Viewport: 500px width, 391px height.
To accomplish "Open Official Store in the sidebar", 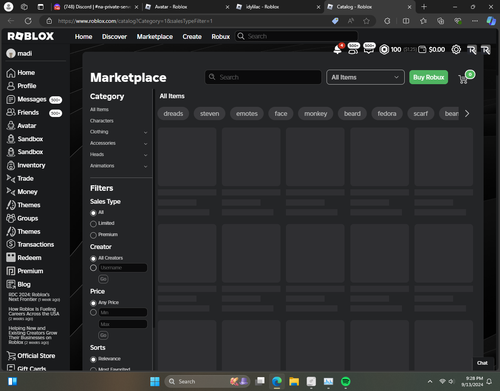I will point(31,356).
